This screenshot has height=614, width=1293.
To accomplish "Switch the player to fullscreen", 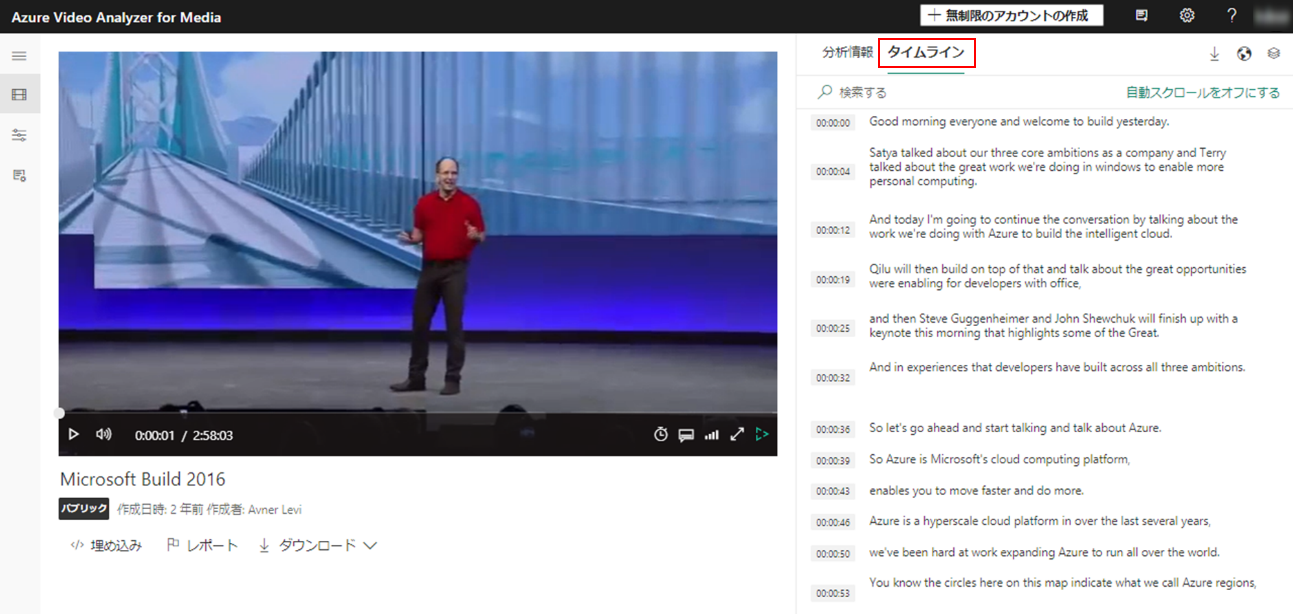I will 737,434.
